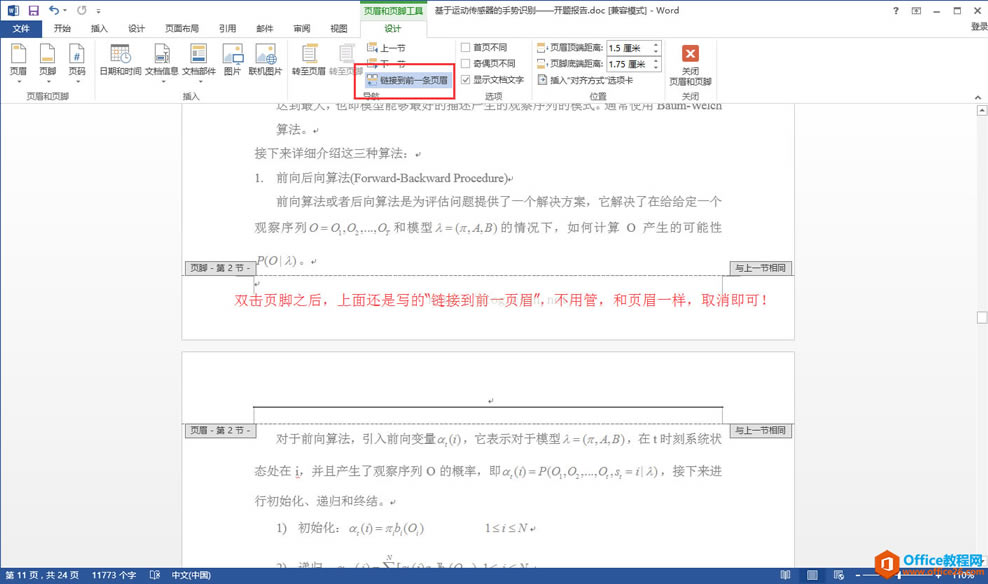
Task: Click the proofing icon in status bar
Action: (154, 575)
